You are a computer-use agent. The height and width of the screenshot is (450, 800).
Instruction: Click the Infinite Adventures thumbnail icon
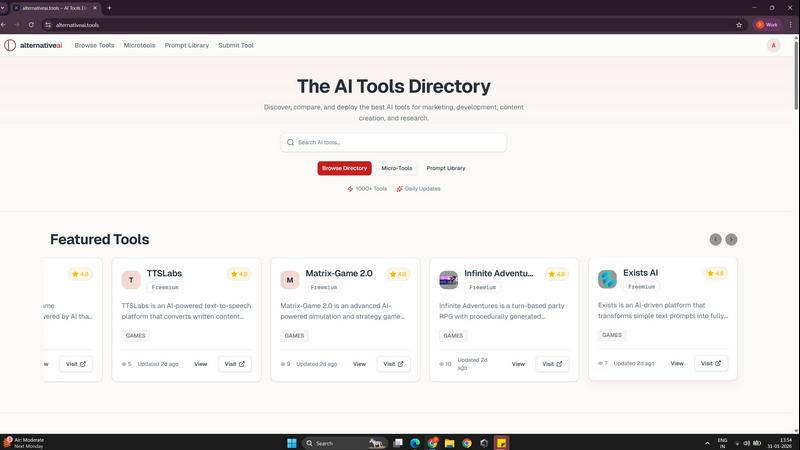coord(448,280)
